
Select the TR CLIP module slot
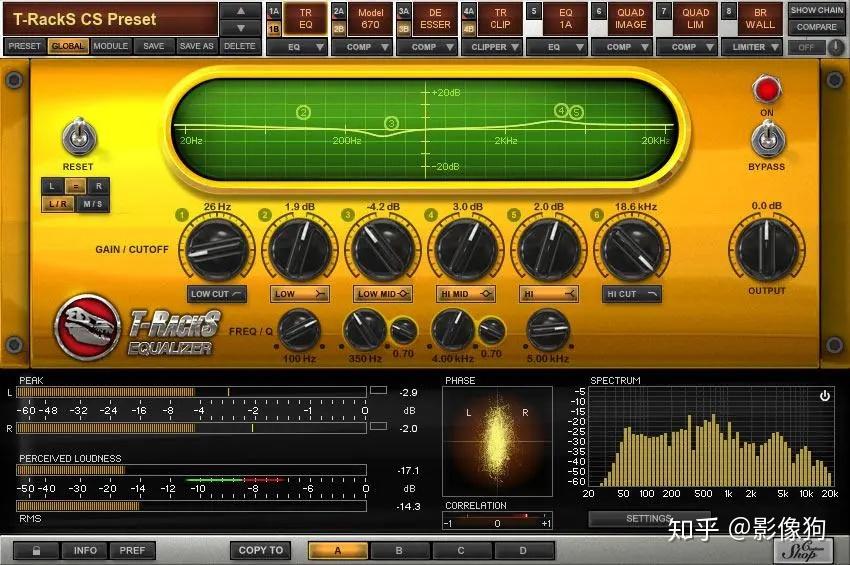click(500, 19)
